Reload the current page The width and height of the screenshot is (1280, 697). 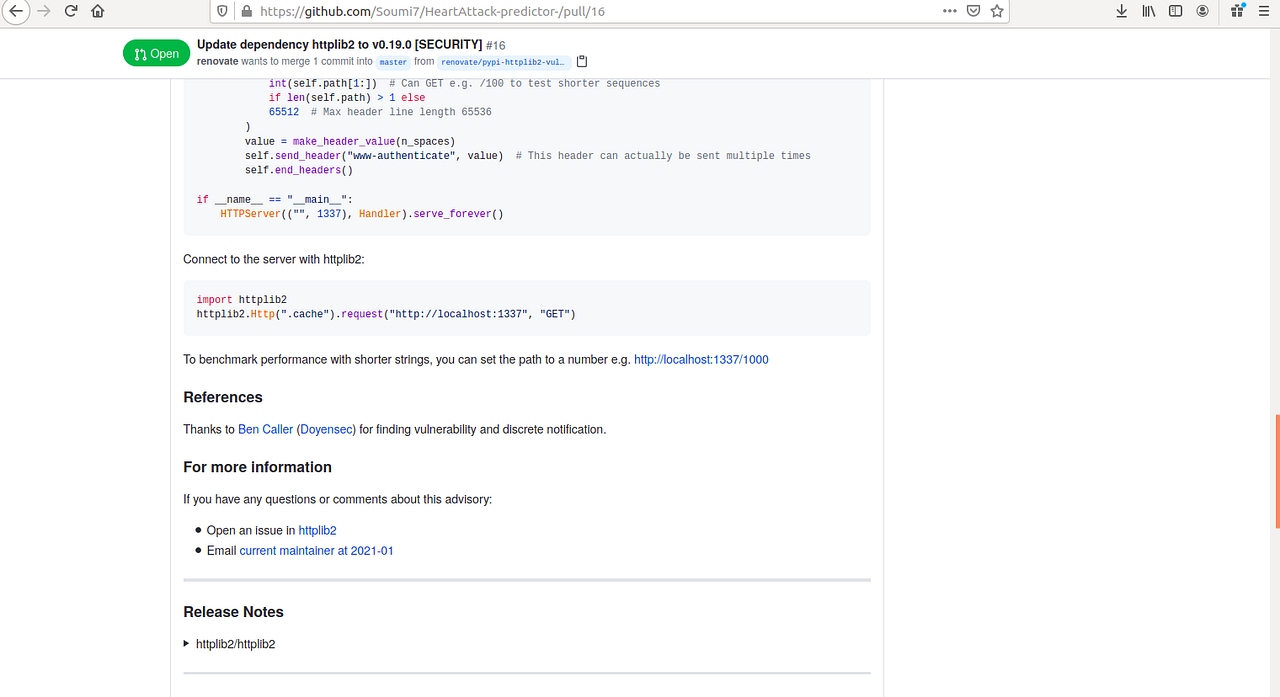pyautogui.click(x=69, y=11)
